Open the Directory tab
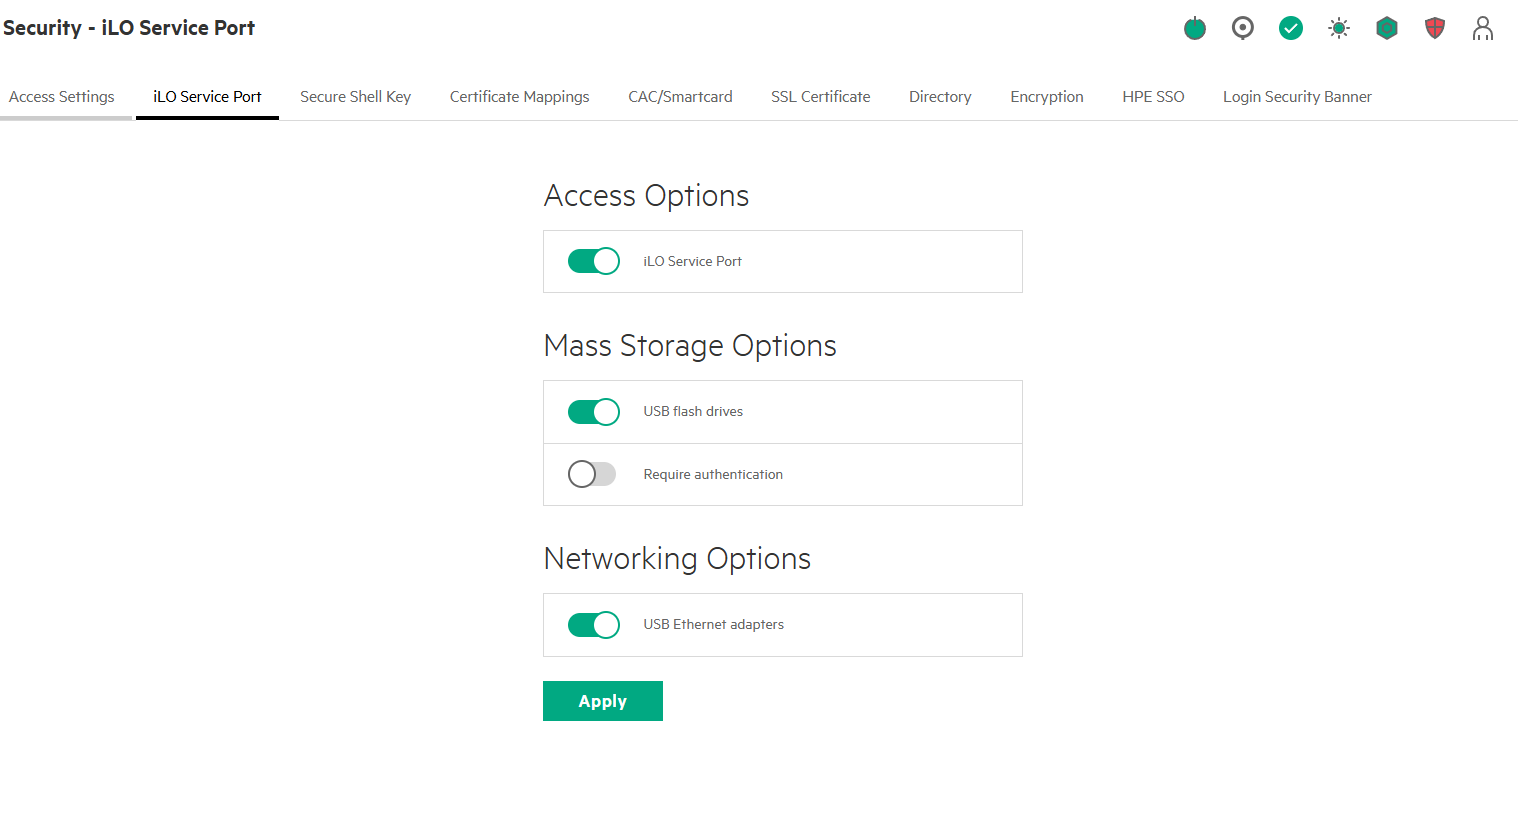 point(940,97)
